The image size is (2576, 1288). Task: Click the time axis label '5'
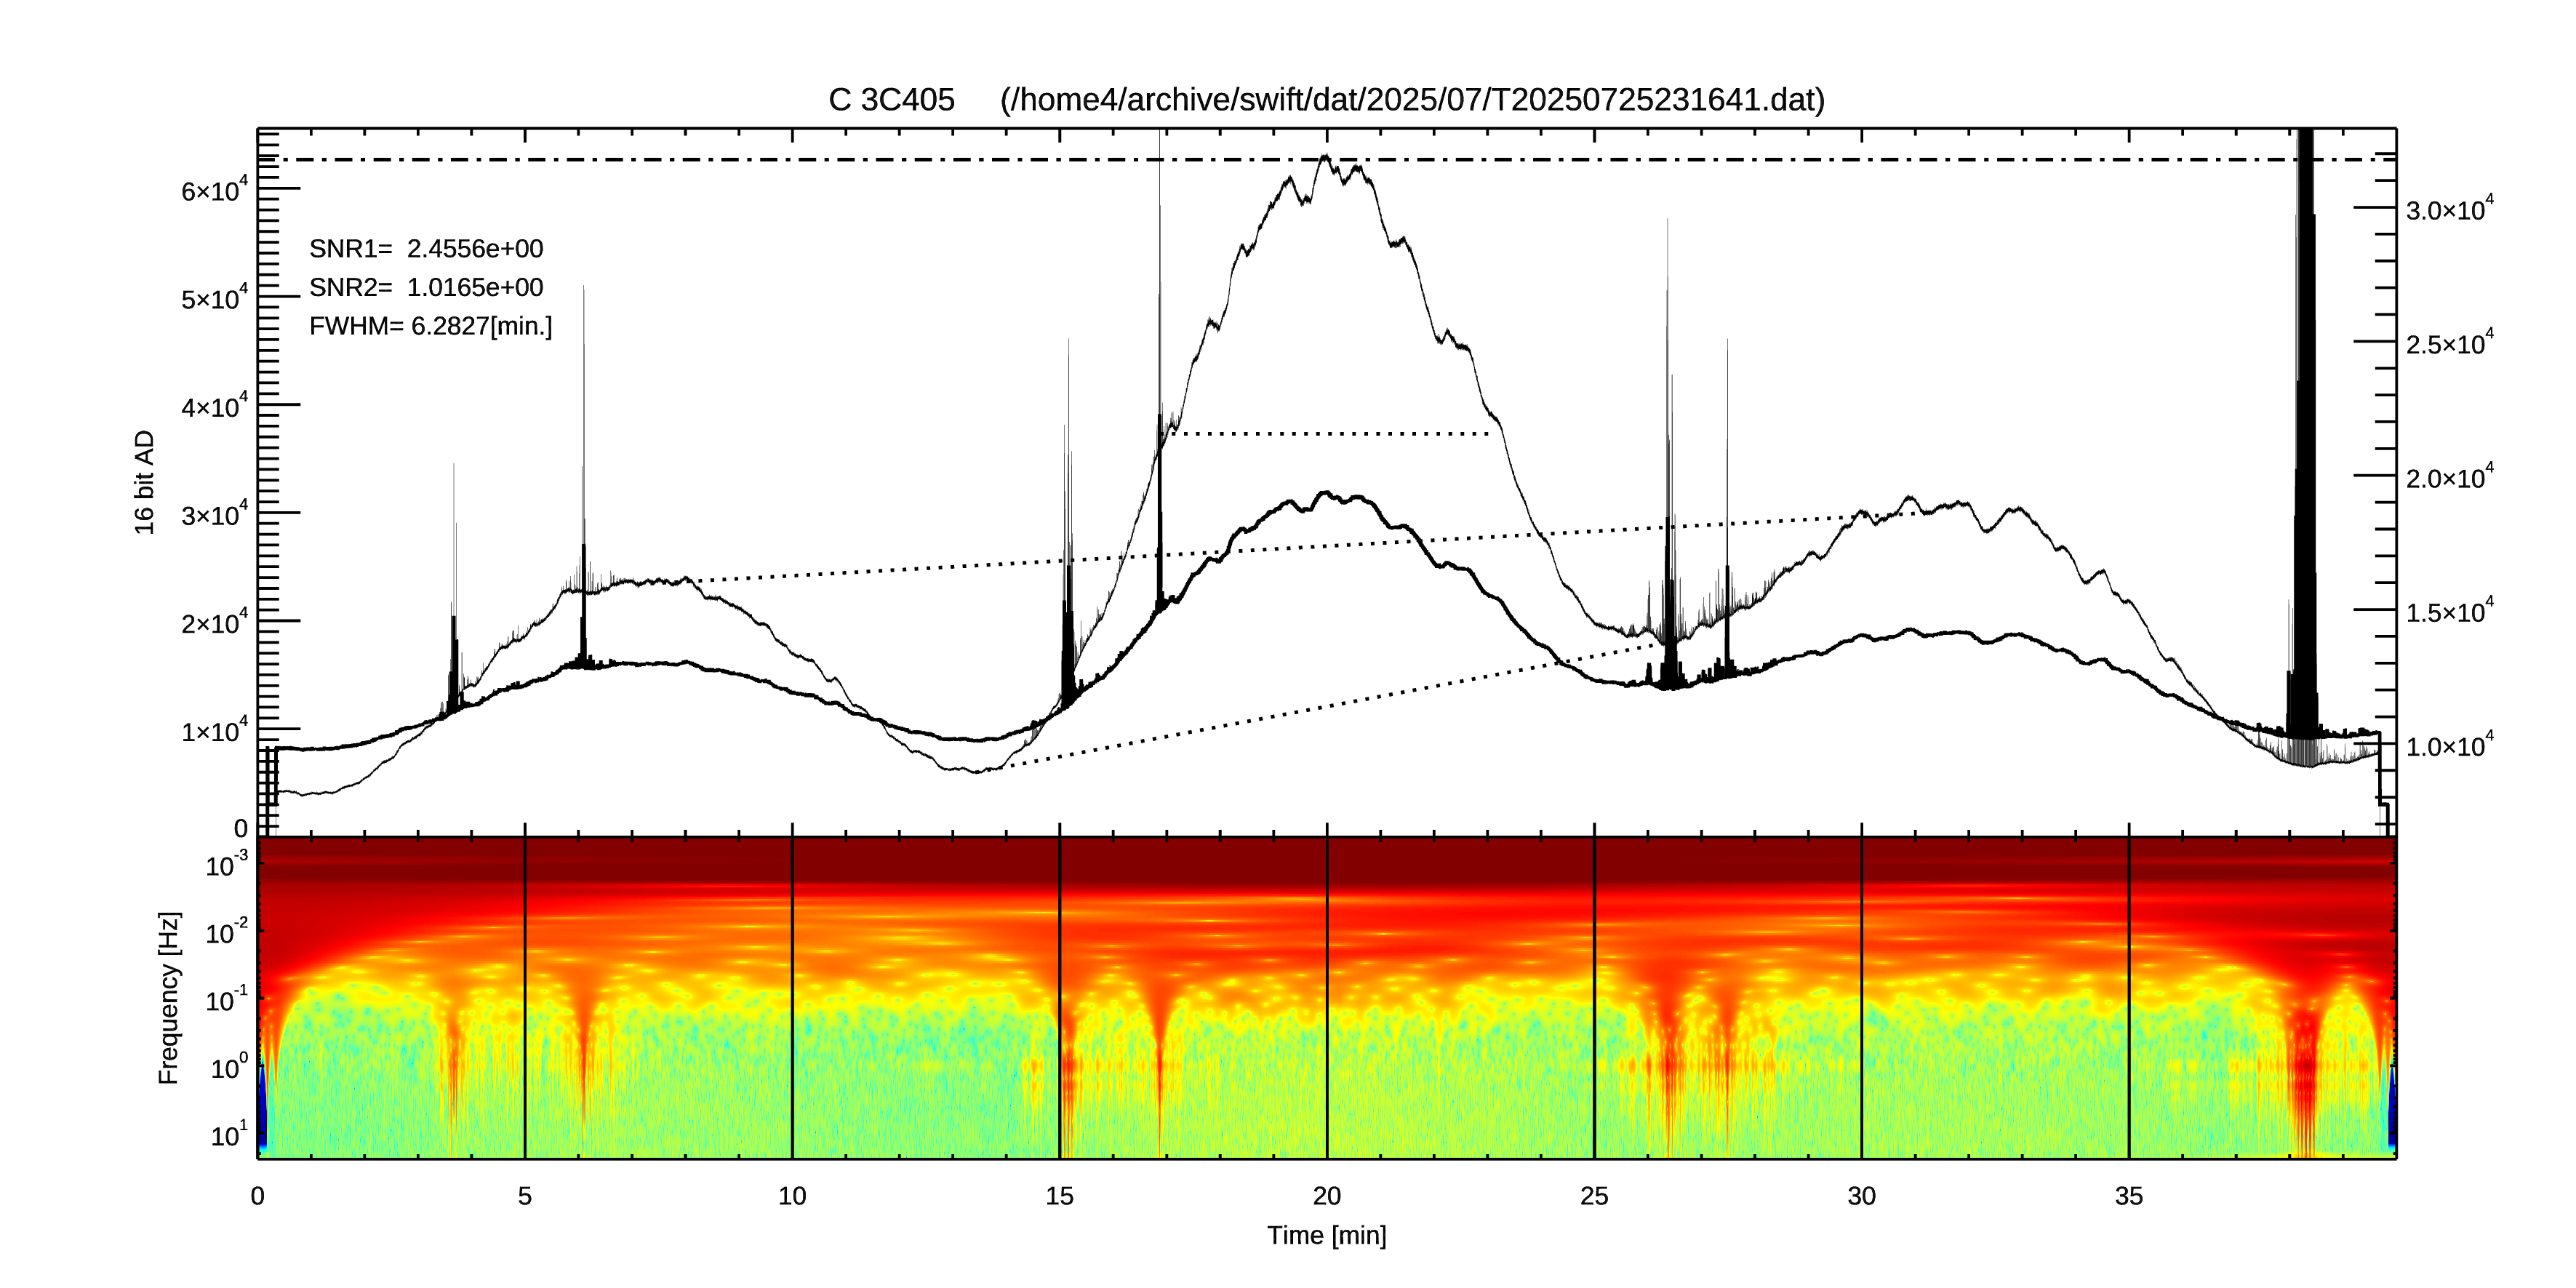click(x=525, y=1196)
